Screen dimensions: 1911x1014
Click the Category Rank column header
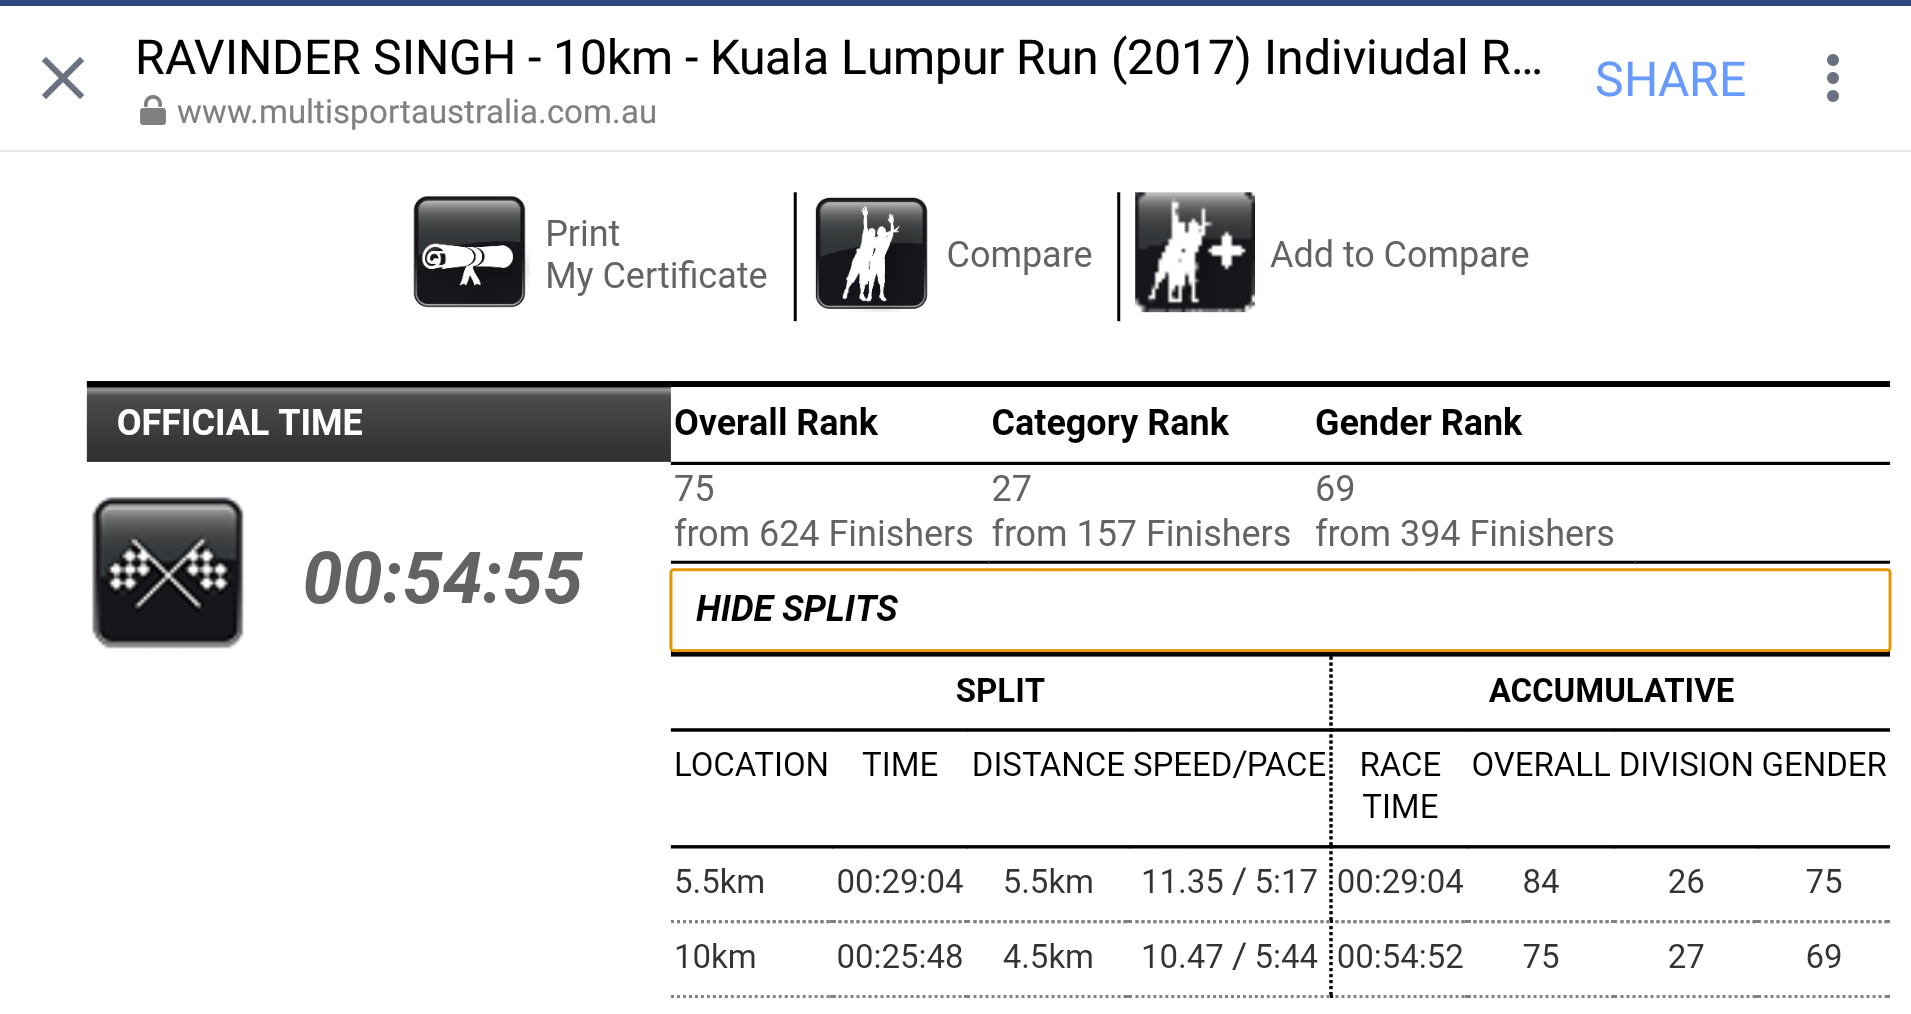point(1109,423)
